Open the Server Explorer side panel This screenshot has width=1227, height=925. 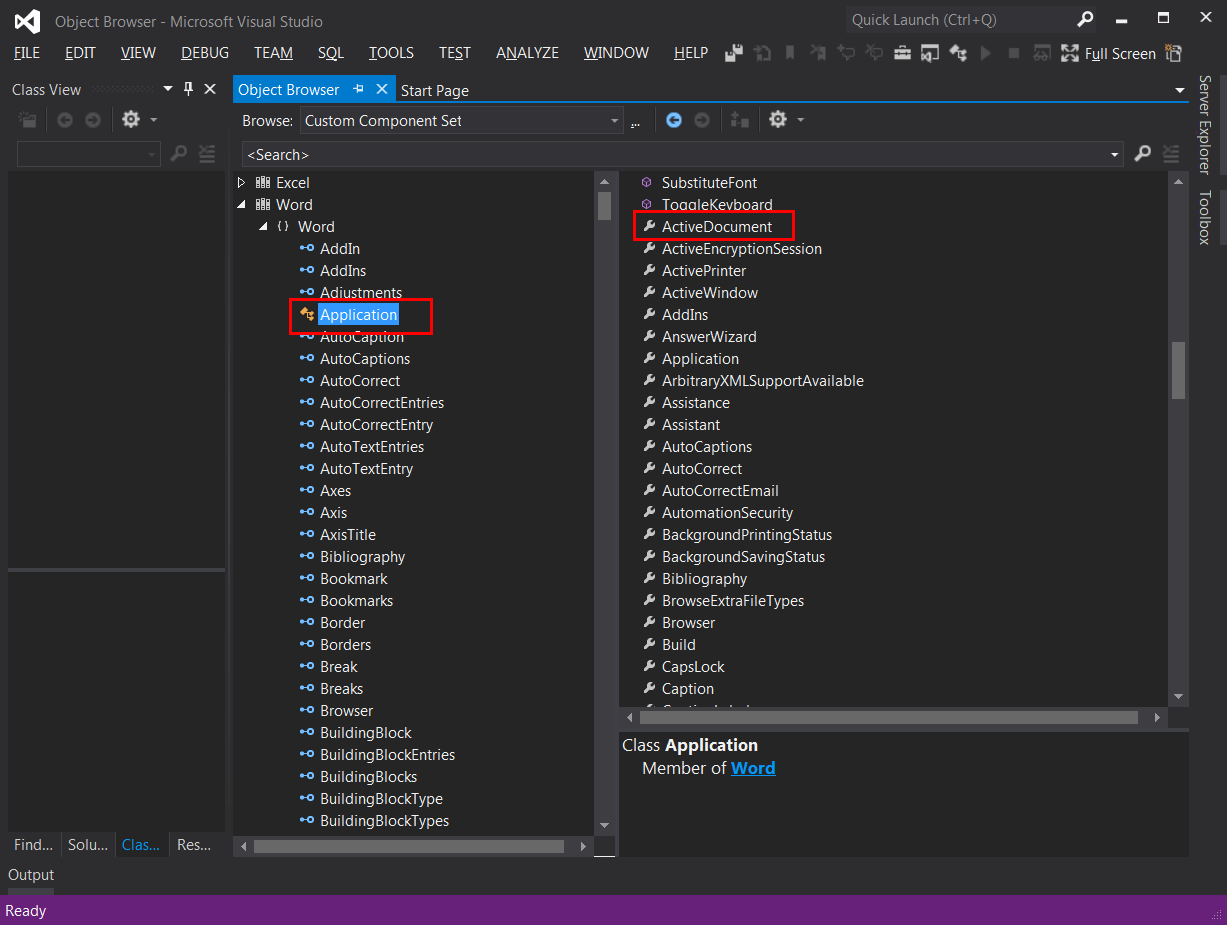[x=1205, y=124]
